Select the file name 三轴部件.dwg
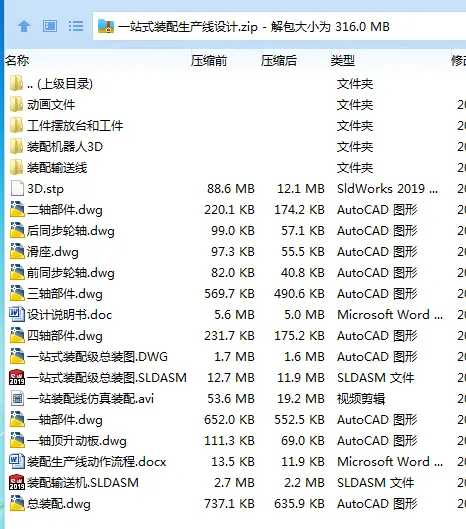The height and width of the screenshot is (529, 466). point(65,294)
